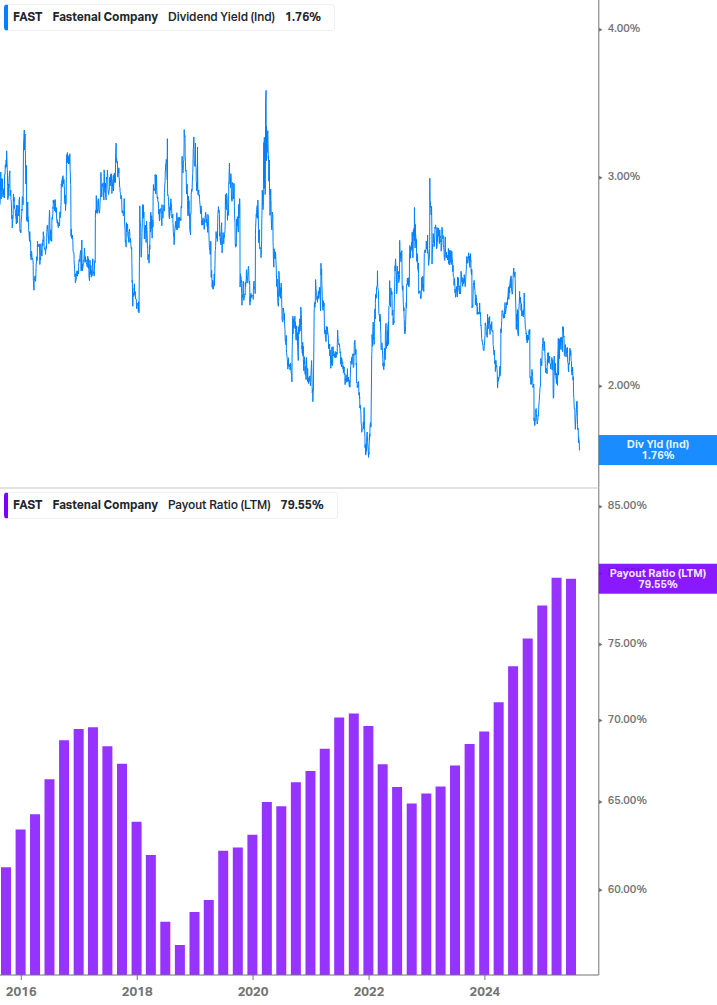Click the blue Div Yld (Ind) 1.76% value tag

(657, 450)
